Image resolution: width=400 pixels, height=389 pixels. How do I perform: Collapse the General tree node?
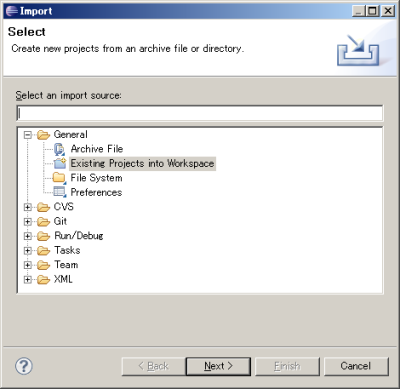tap(28, 135)
